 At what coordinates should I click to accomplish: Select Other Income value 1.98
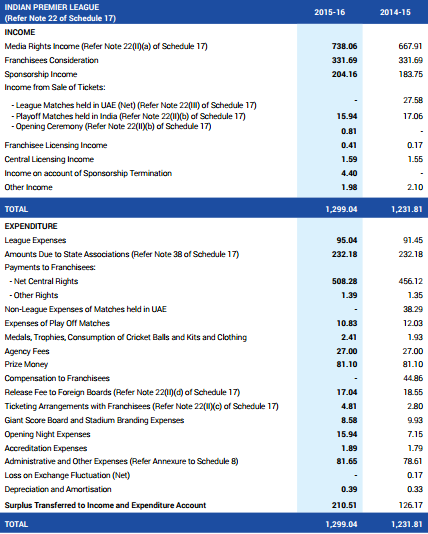pos(349,187)
